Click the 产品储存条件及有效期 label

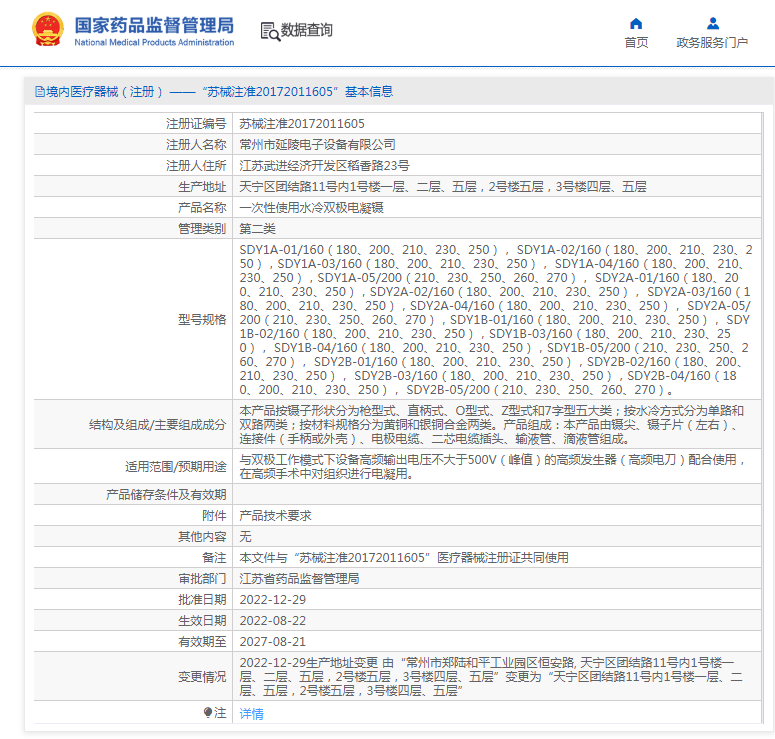pyautogui.click(x=166, y=494)
